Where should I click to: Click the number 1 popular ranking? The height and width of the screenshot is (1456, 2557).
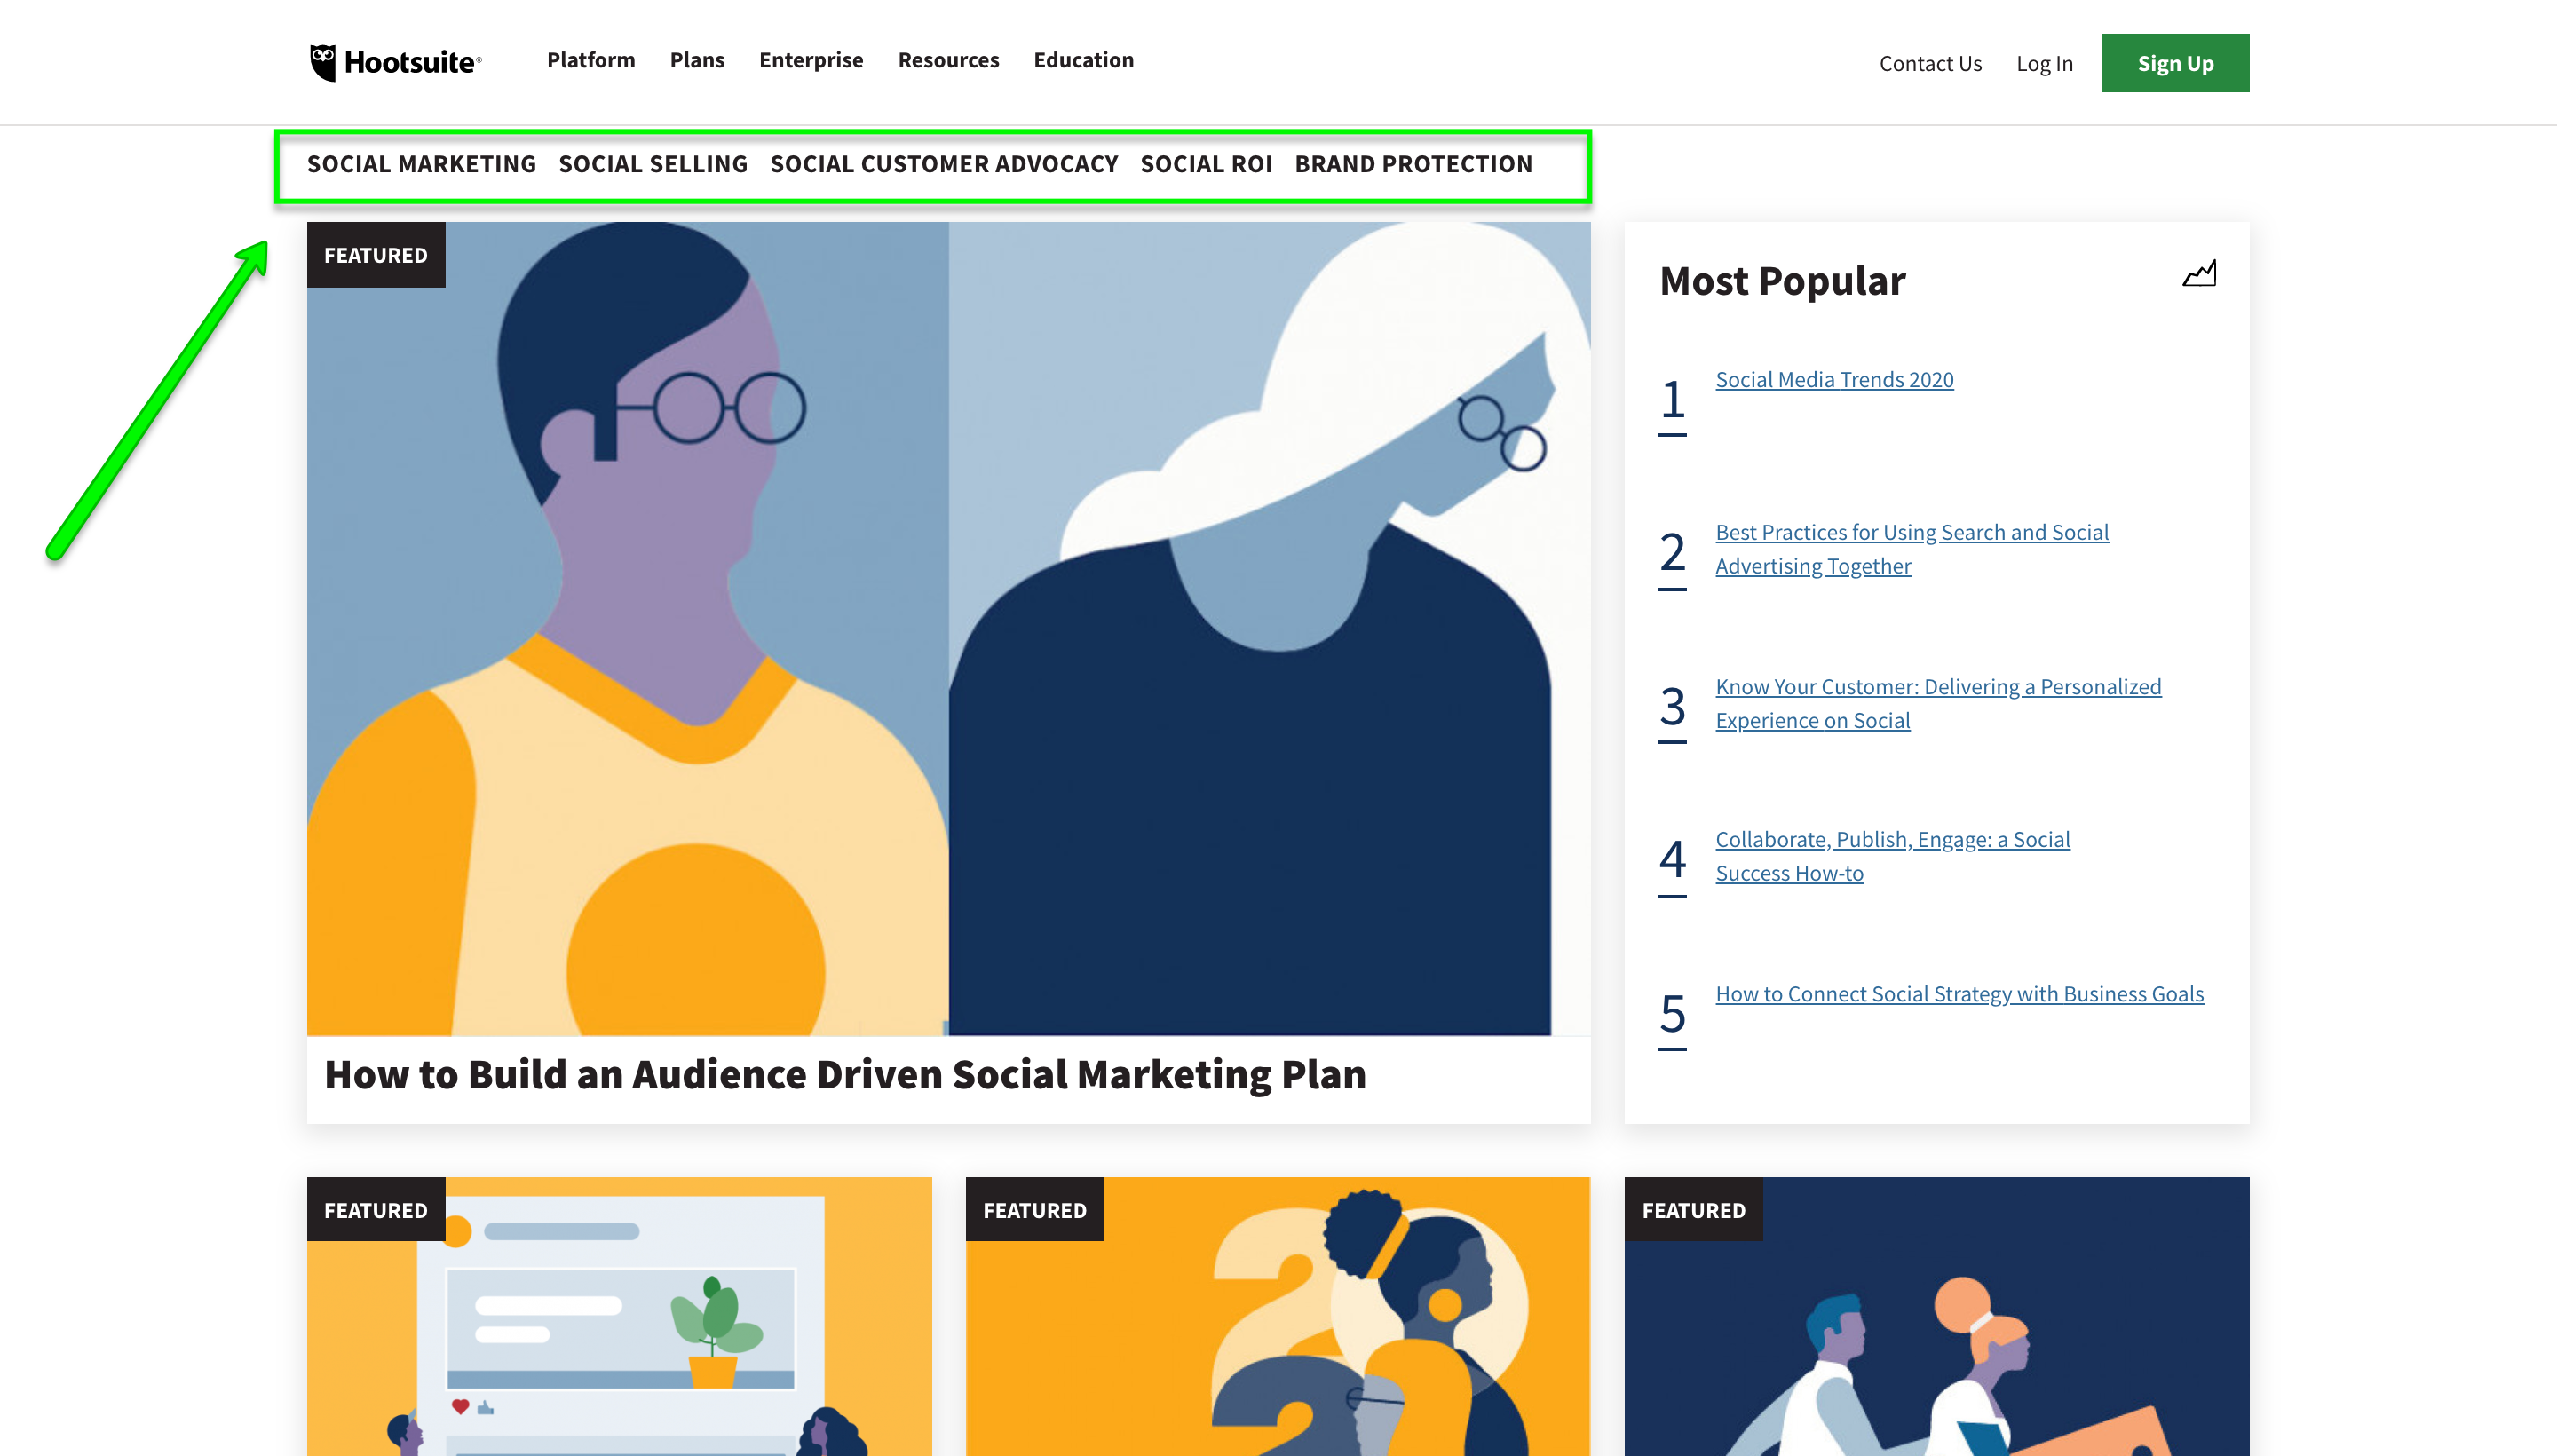click(1672, 404)
